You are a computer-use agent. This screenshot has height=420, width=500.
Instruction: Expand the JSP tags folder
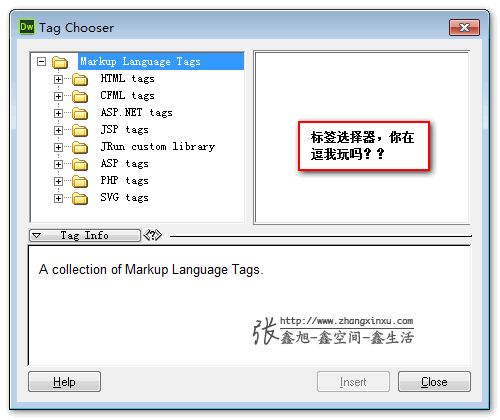click(58, 130)
